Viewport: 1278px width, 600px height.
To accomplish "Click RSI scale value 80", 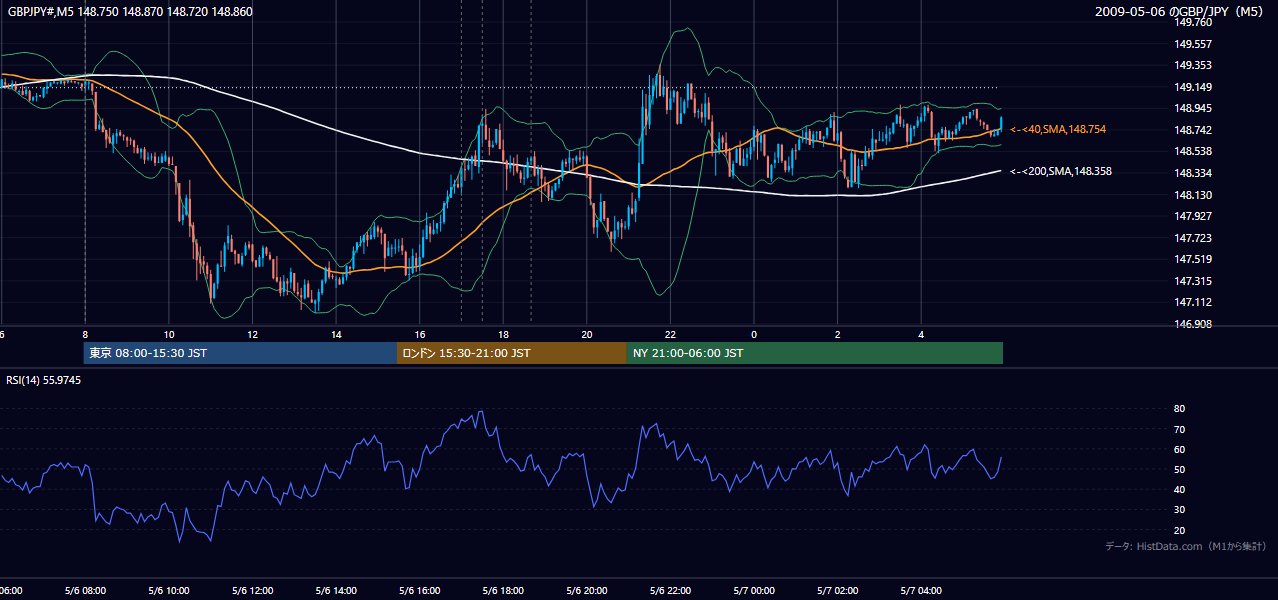I will pyautogui.click(x=1179, y=409).
